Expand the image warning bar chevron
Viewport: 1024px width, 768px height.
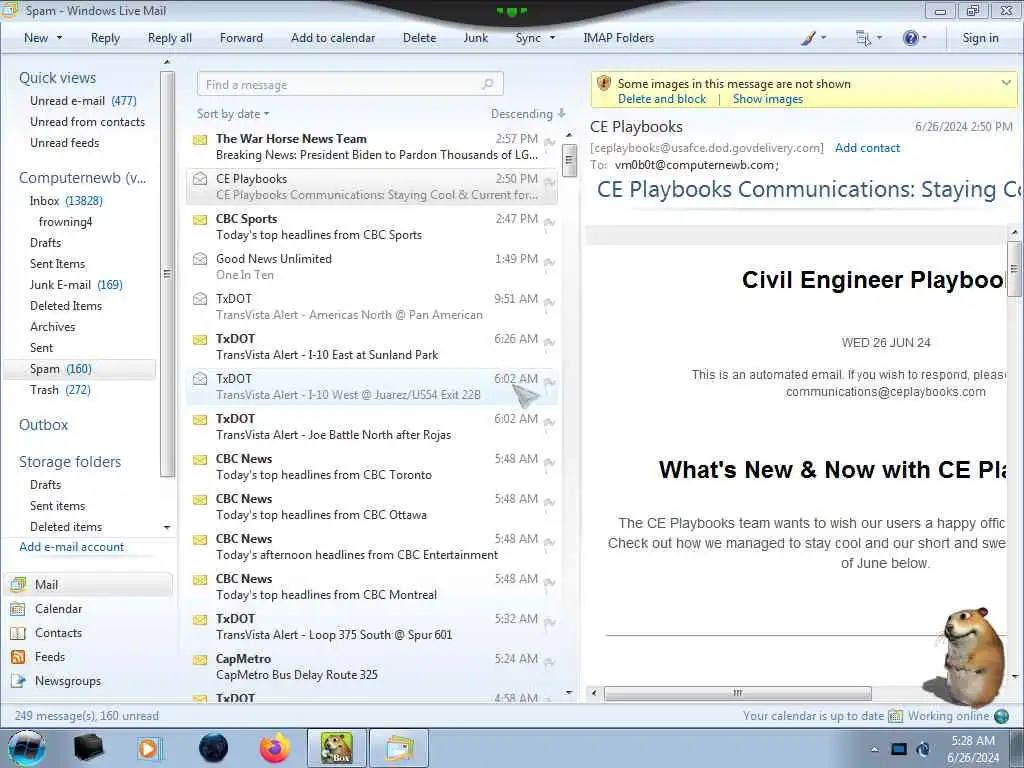point(1006,83)
